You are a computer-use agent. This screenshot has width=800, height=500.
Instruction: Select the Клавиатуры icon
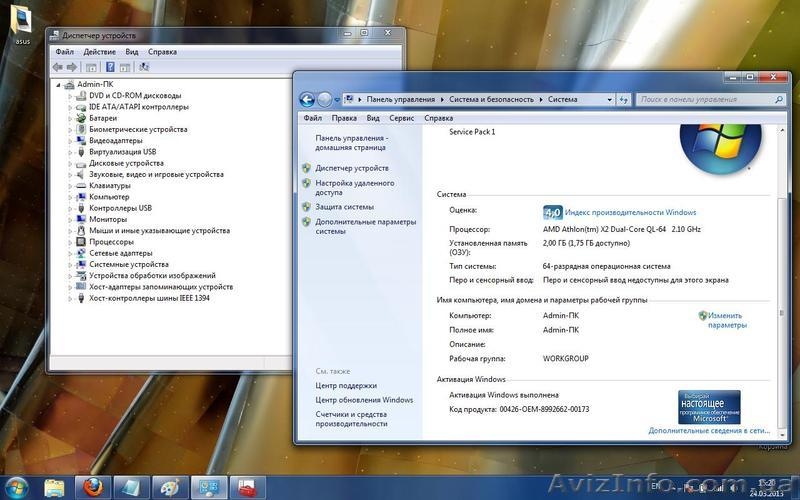(x=81, y=186)
